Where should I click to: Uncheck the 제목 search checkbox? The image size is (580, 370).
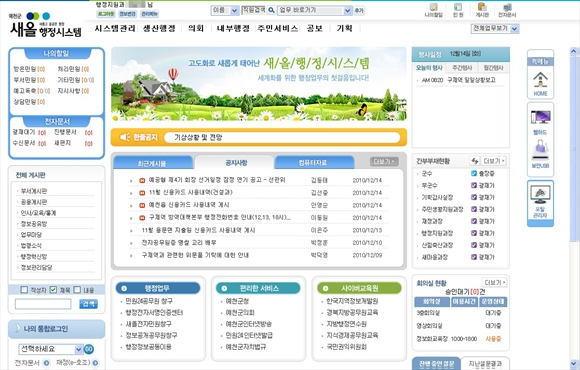[x=53, y=290]
